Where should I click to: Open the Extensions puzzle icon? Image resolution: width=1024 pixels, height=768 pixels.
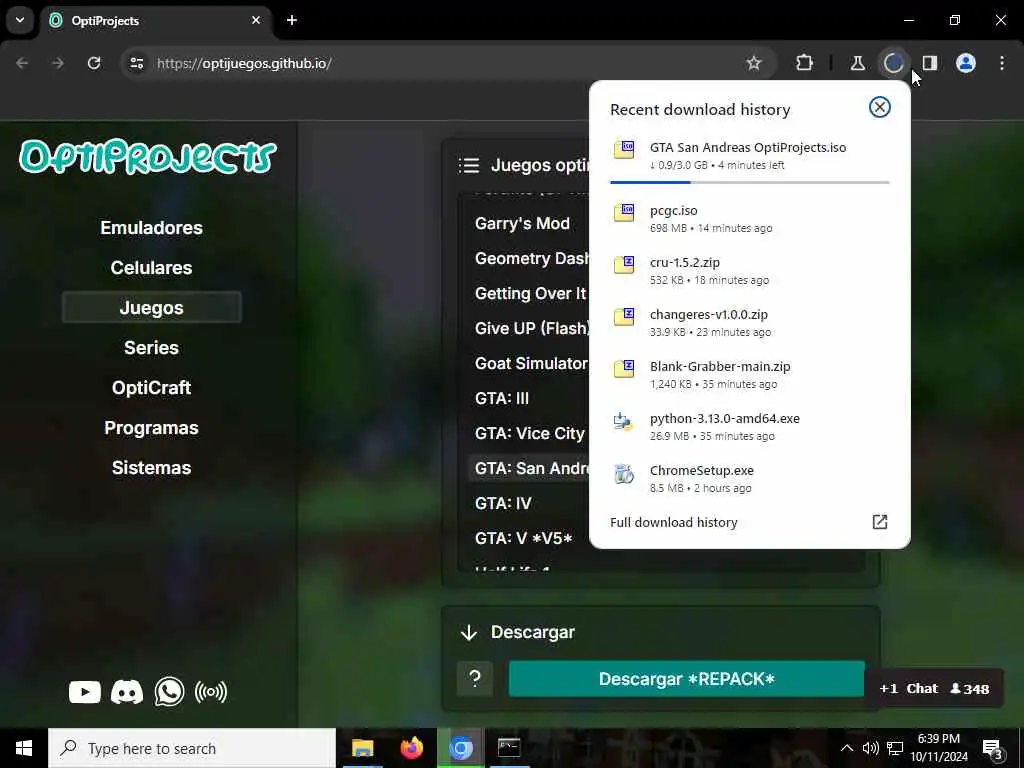(805, 63)
